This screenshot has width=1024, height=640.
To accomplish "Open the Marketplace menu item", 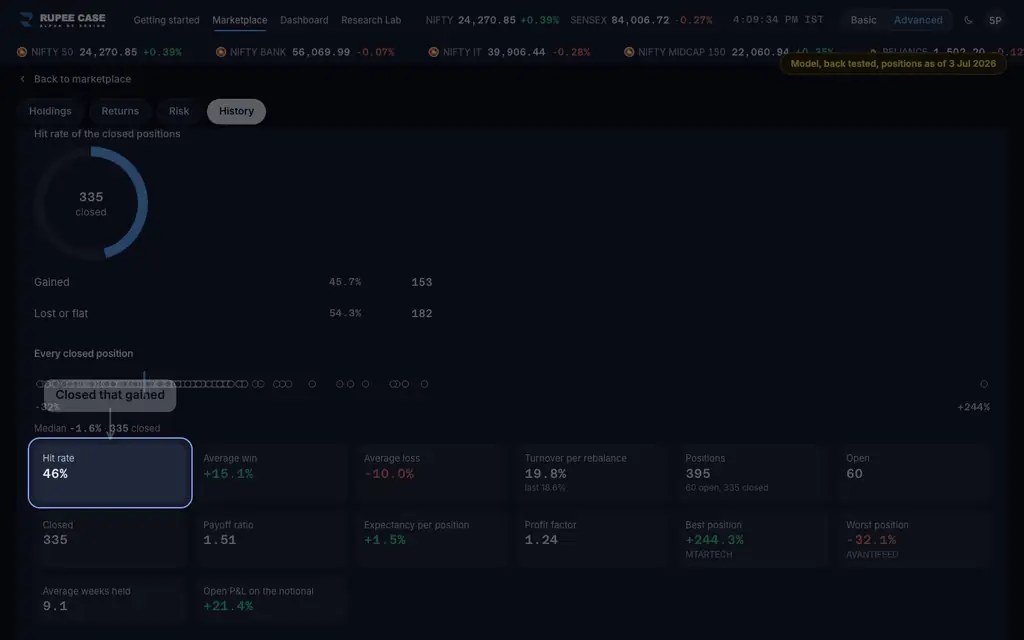I will 240,20.
